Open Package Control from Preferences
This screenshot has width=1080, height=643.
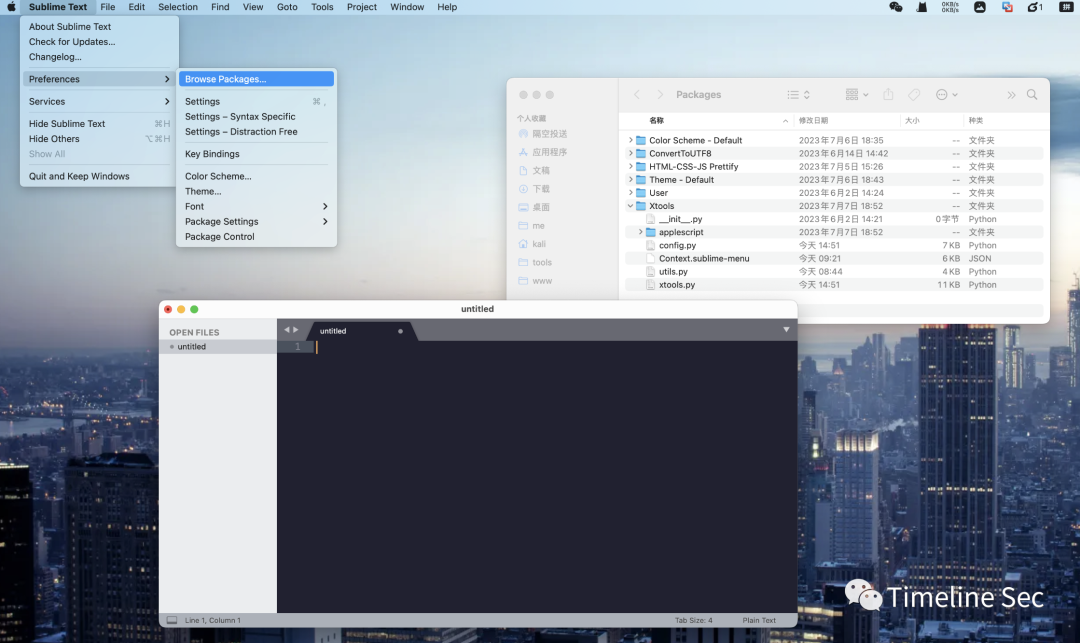[x=256, y=236]
